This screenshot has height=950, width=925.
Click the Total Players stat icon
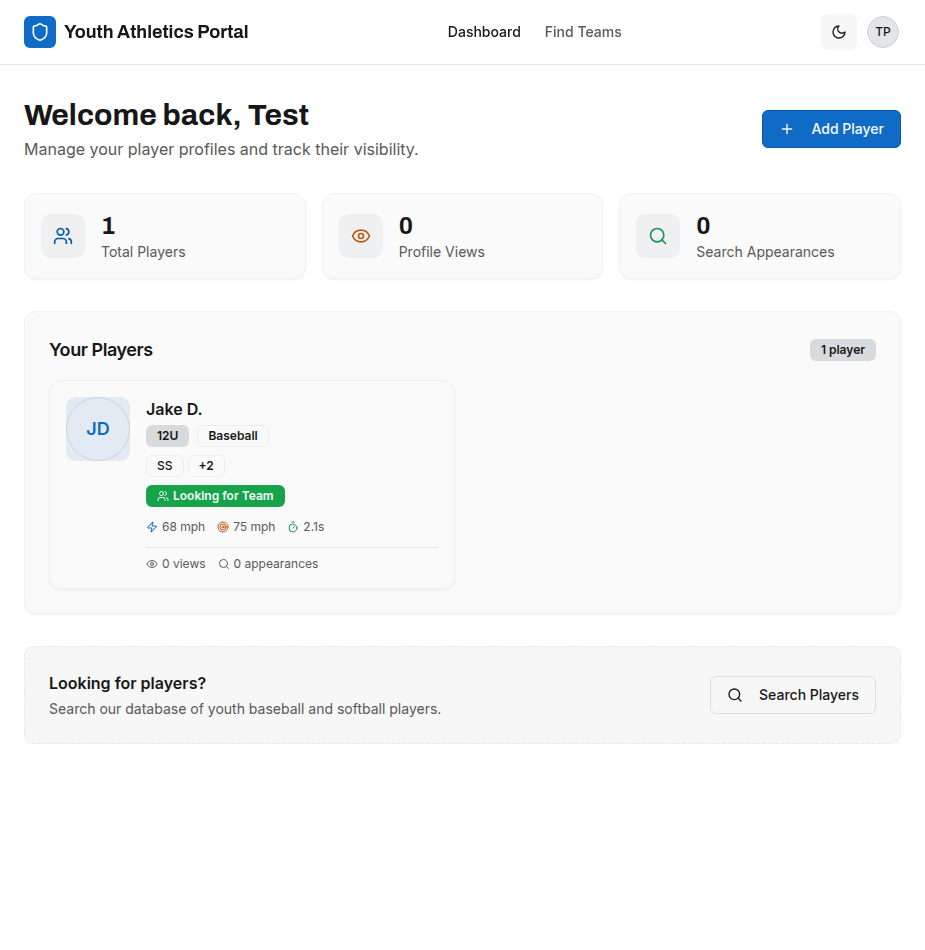click(x=62, y=236)
